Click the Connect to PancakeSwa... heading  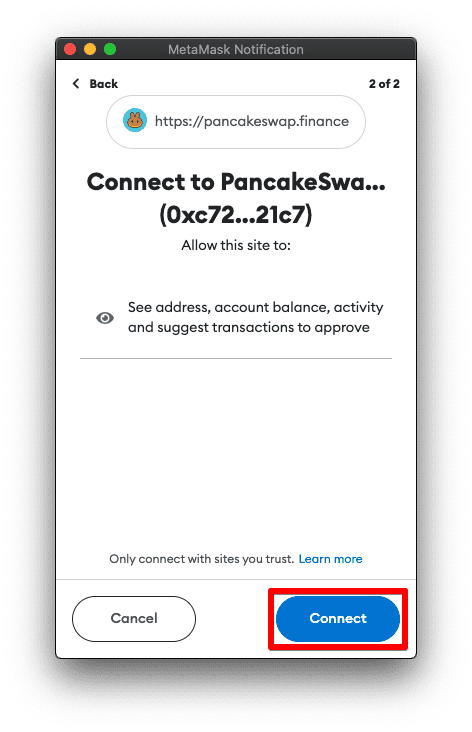(x=236, y=182)
